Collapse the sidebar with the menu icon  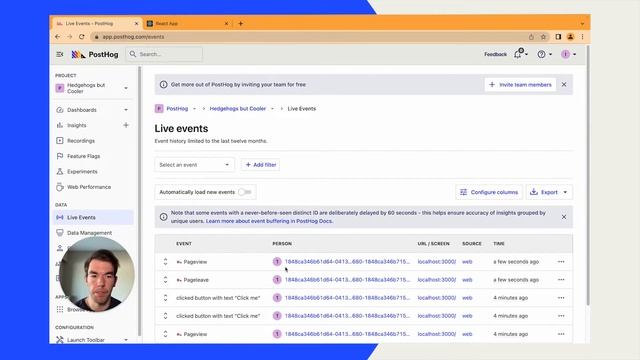[x=60, y=54]
